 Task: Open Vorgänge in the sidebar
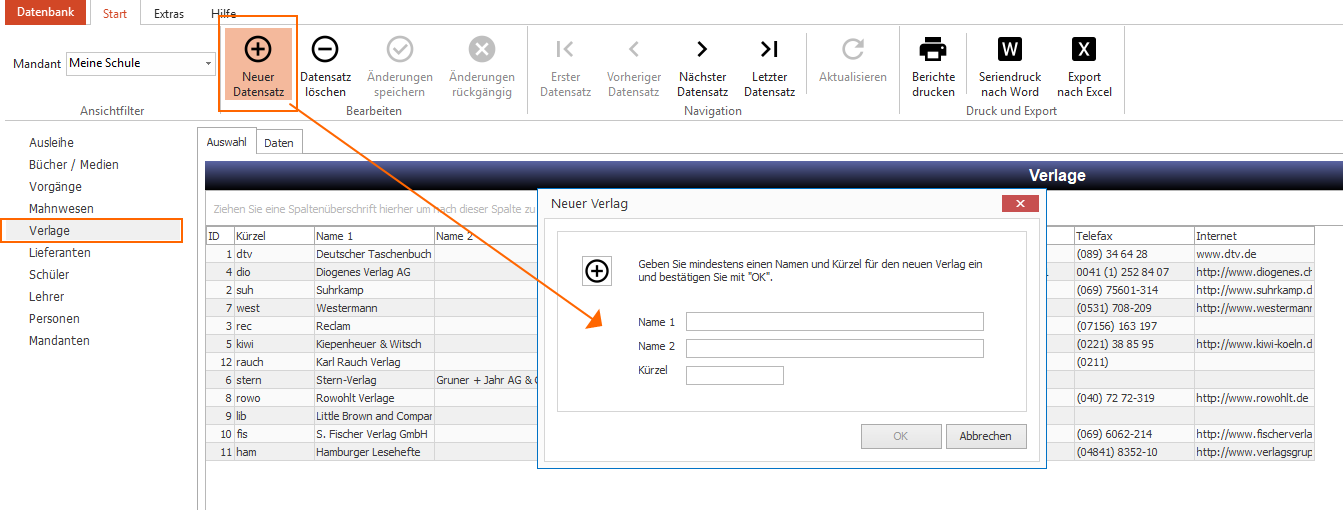point(55,187)
